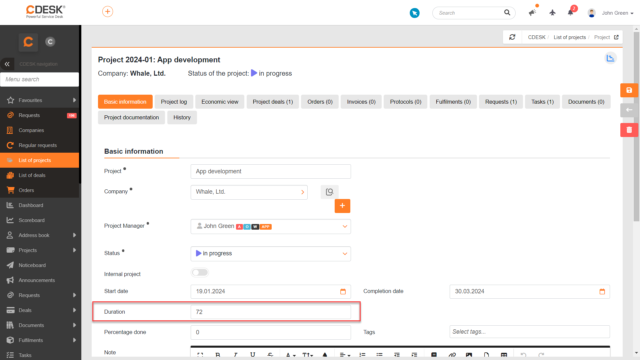Click CDESK breadcrumb link

tap(536, 37)
